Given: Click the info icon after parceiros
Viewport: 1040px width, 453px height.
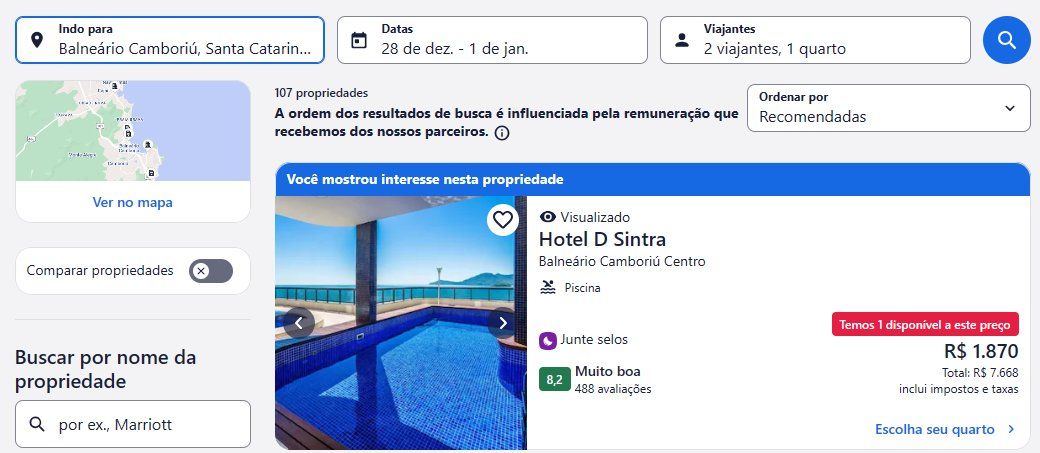Looking at the screenshot, I should coord(502,133).
